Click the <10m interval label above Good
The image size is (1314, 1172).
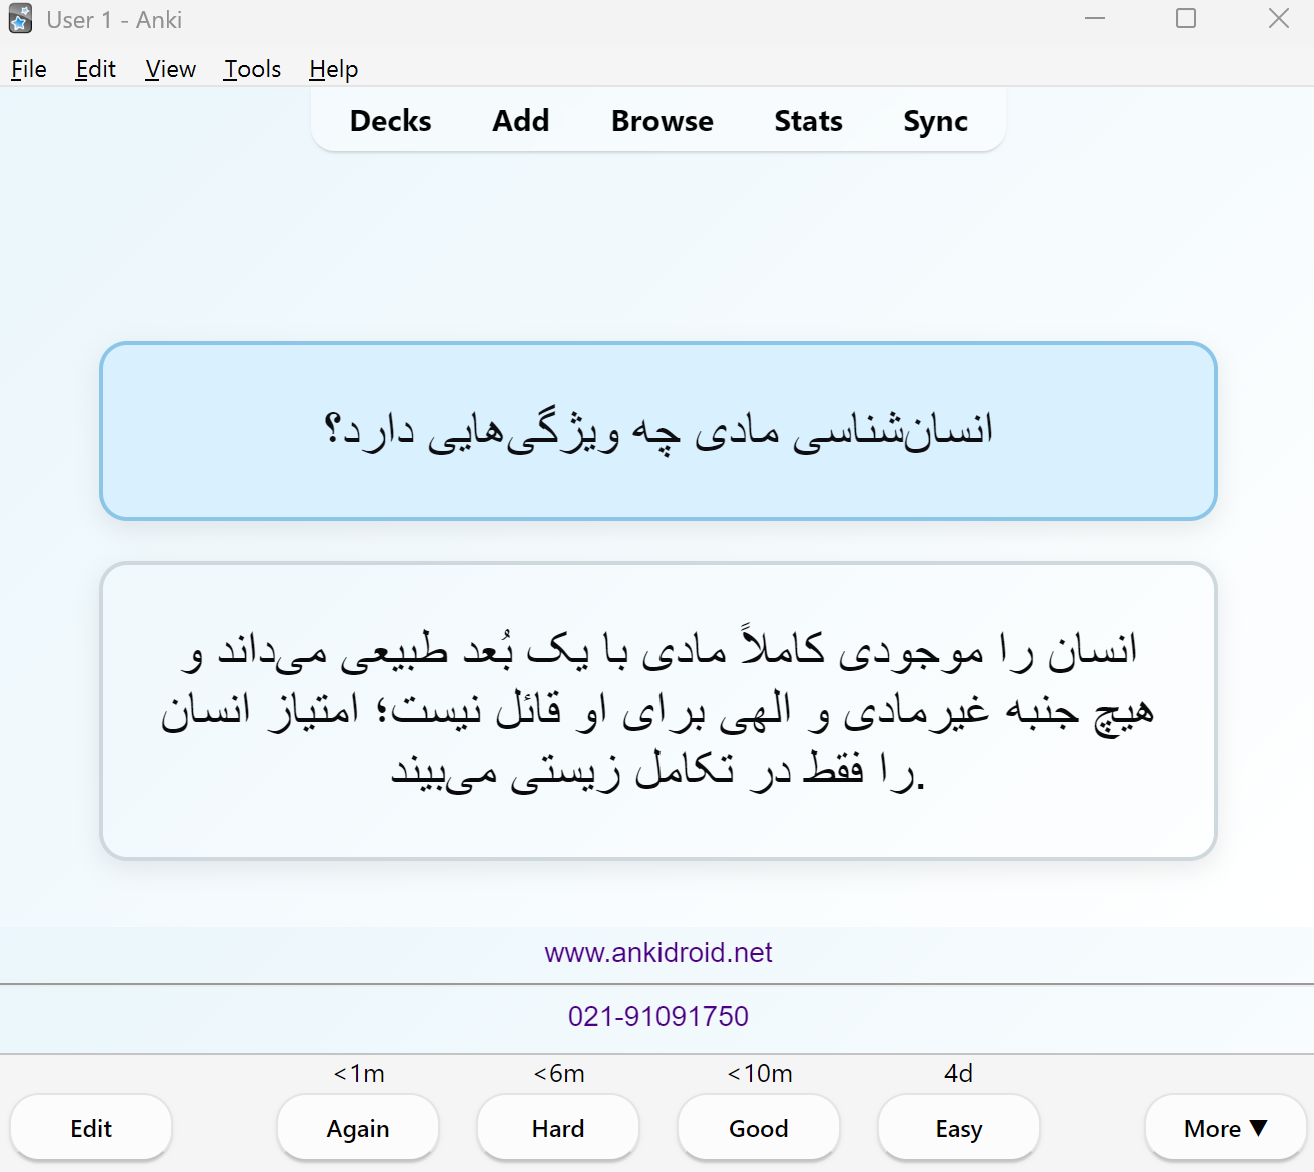pyautogui.click(x=759, y=1073)
